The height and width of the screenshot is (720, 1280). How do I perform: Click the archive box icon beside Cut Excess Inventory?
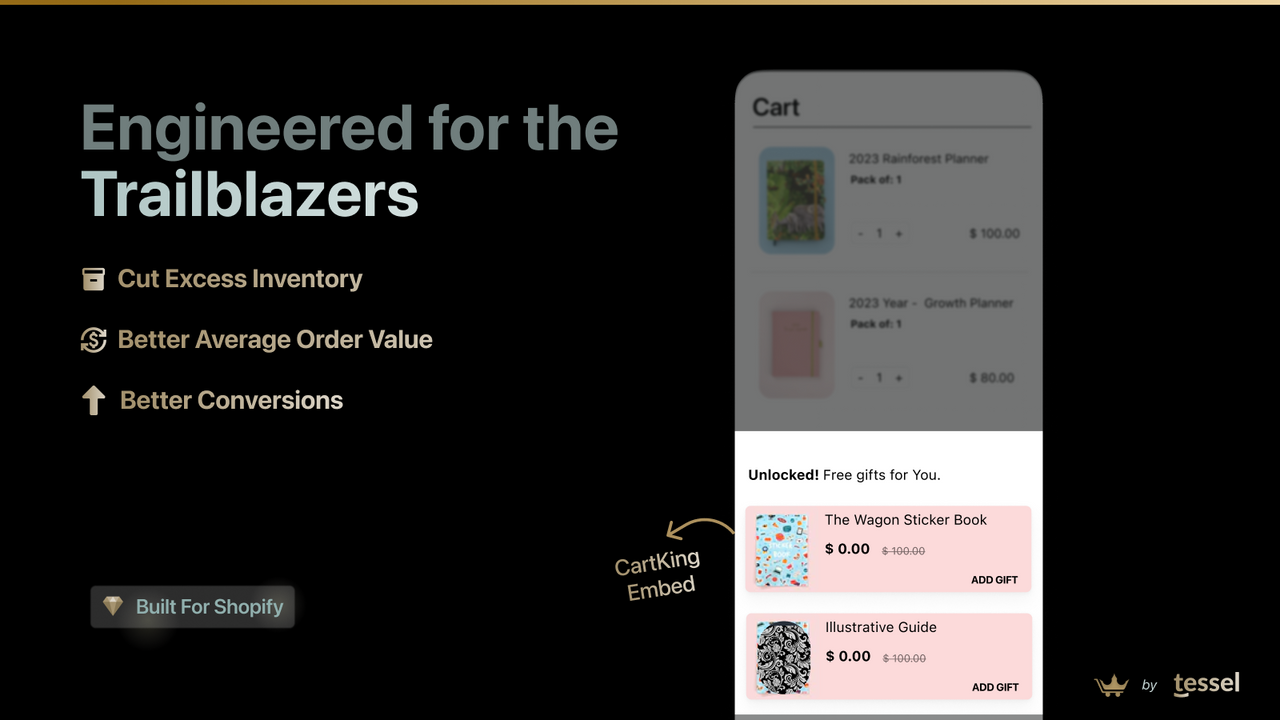click(x=93, y=279)
